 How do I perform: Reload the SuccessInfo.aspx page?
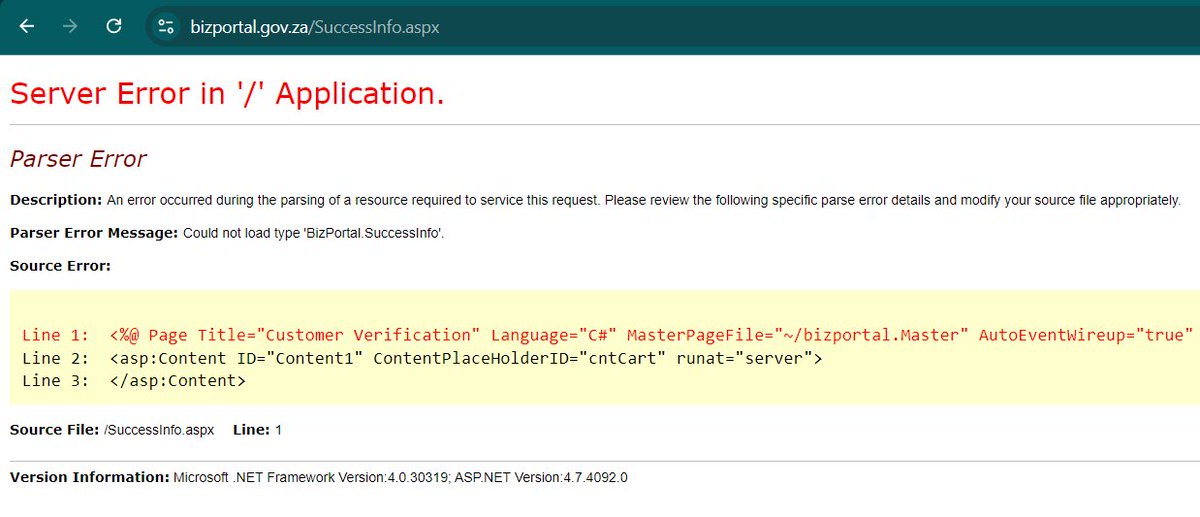pyautogui.click(x=114, y=27)
